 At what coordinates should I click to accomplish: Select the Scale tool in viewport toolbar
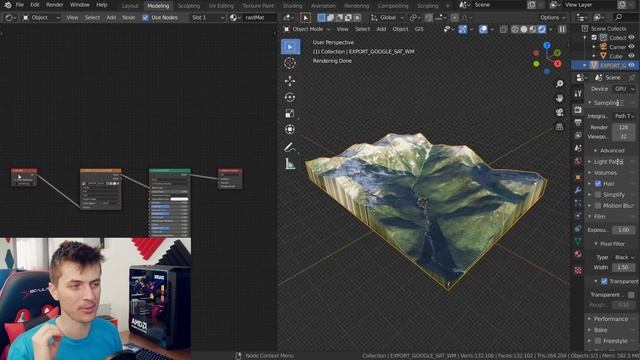coord(290,113)
